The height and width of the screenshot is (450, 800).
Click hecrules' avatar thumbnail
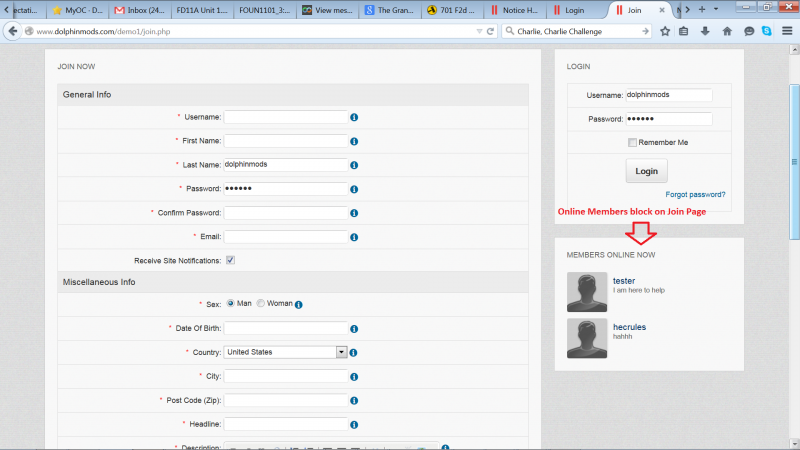[587, 338]
